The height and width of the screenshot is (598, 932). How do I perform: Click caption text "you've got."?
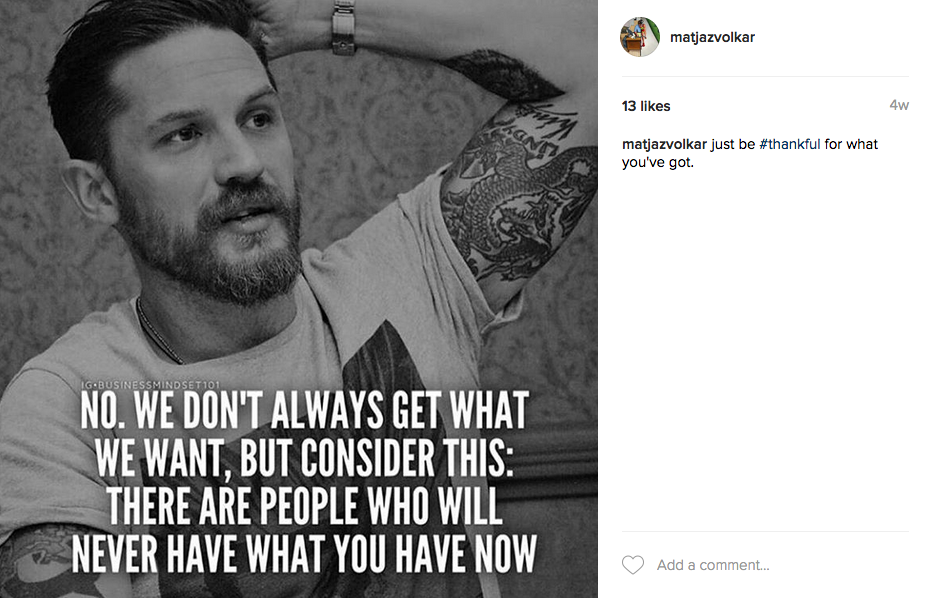click(x=657, y=162)
